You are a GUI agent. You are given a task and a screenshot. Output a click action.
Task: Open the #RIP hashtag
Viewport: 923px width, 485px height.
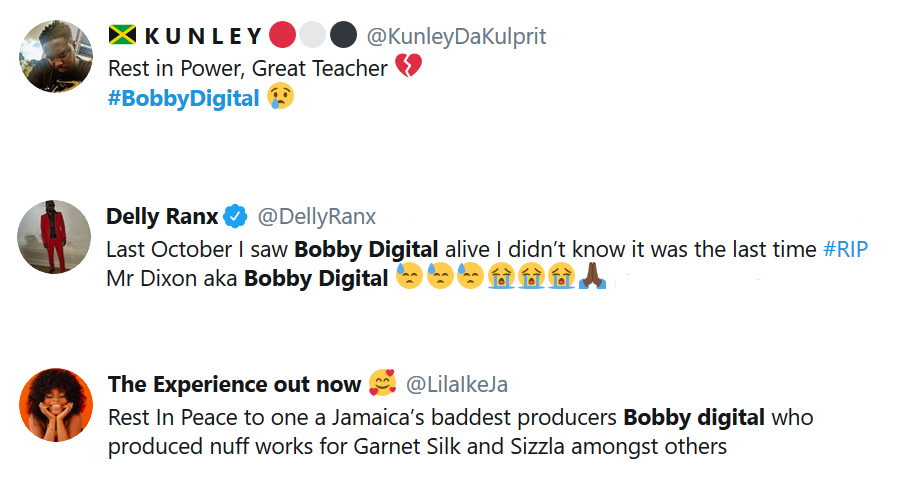(845, 250)
